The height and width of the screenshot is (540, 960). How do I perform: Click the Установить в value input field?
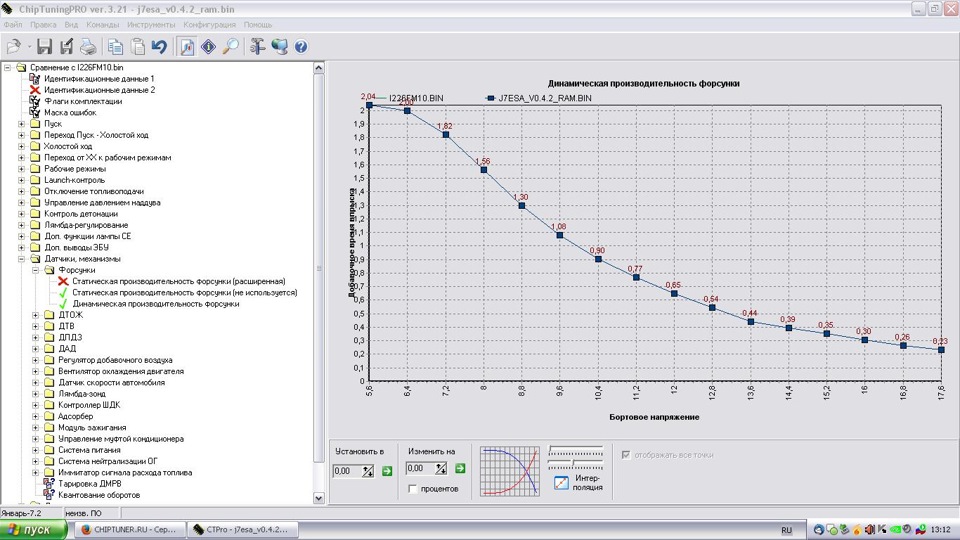[x=347, y=471]
